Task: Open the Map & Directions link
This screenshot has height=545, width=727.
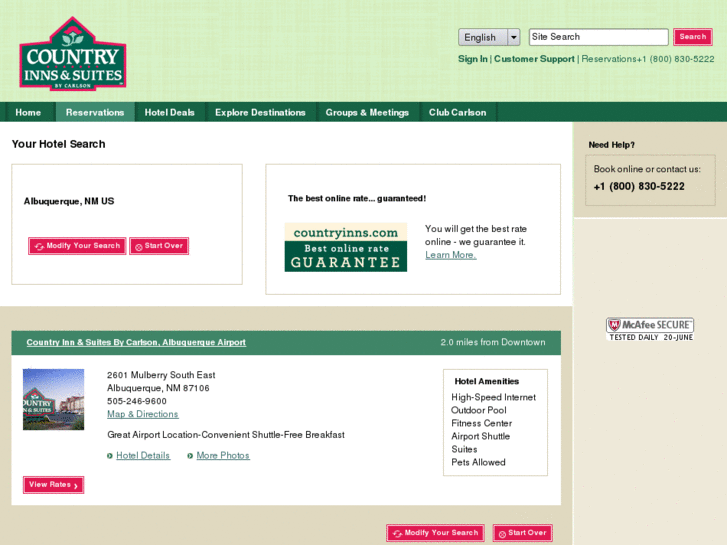Action: 142,414
